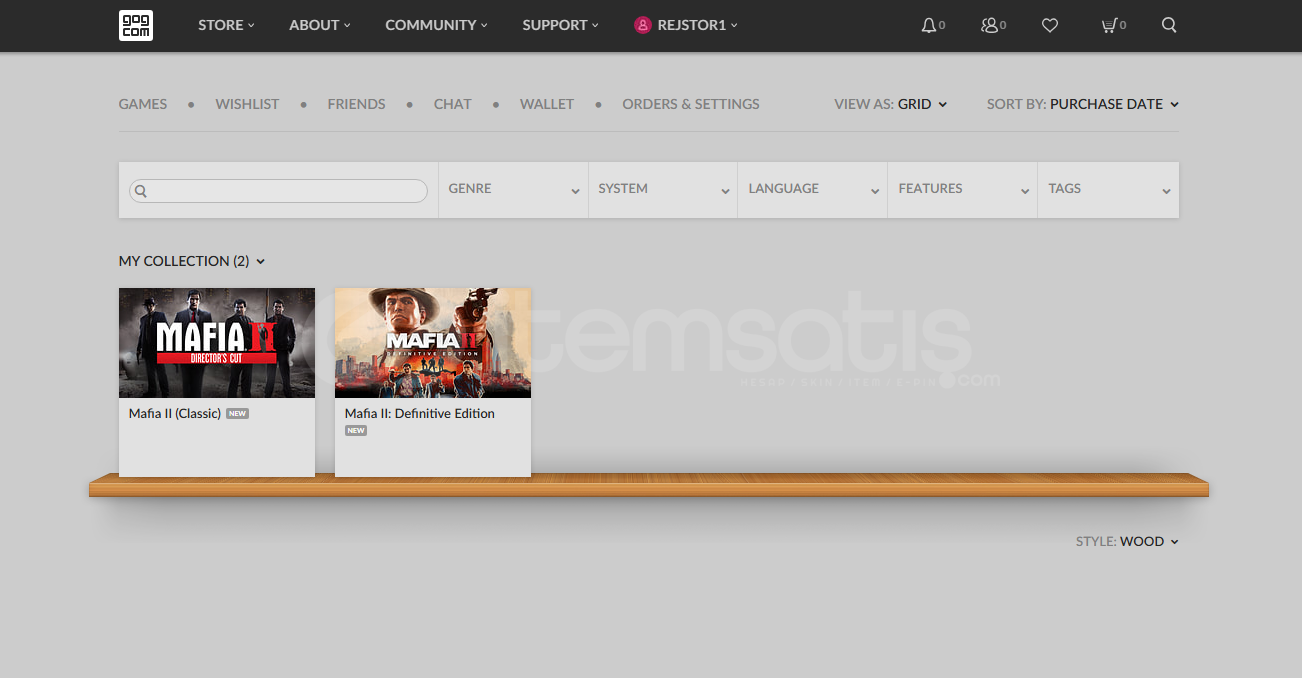Click the Mafia II: Definitive Edition title
Screen dimensions: 1302x678
pyautogui.click(x=420, y=413)
